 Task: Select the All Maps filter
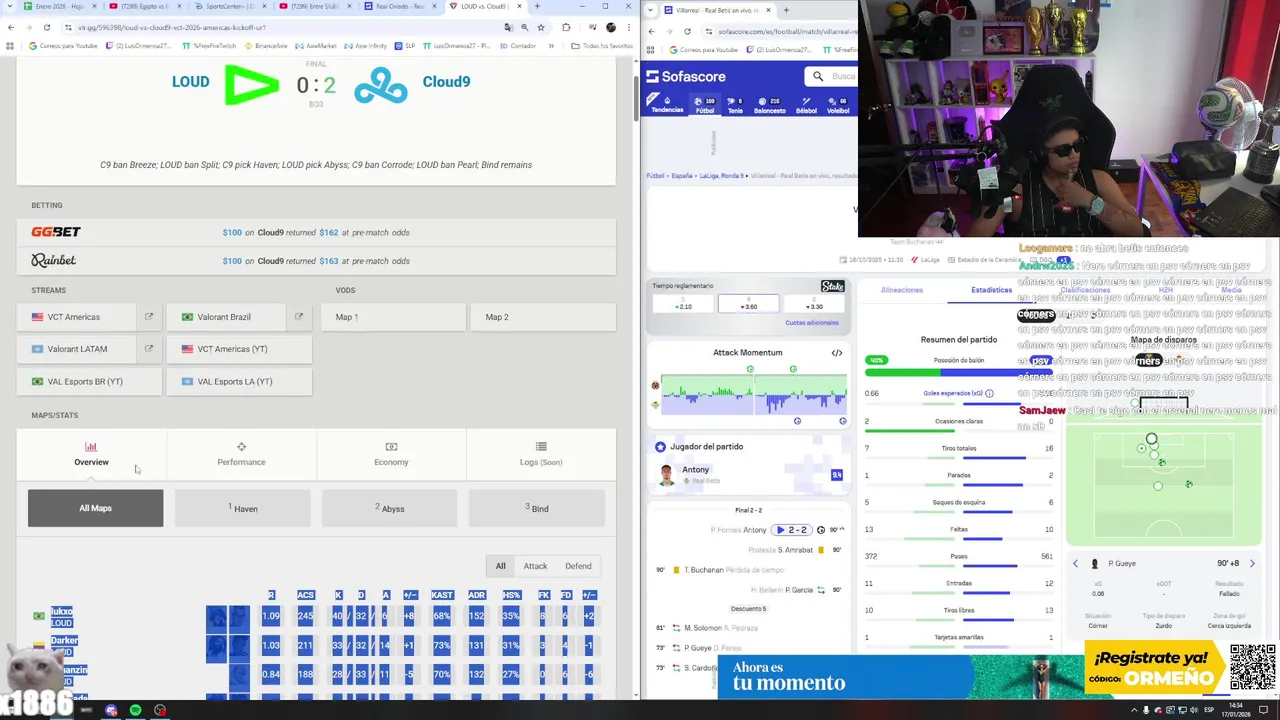95,508
